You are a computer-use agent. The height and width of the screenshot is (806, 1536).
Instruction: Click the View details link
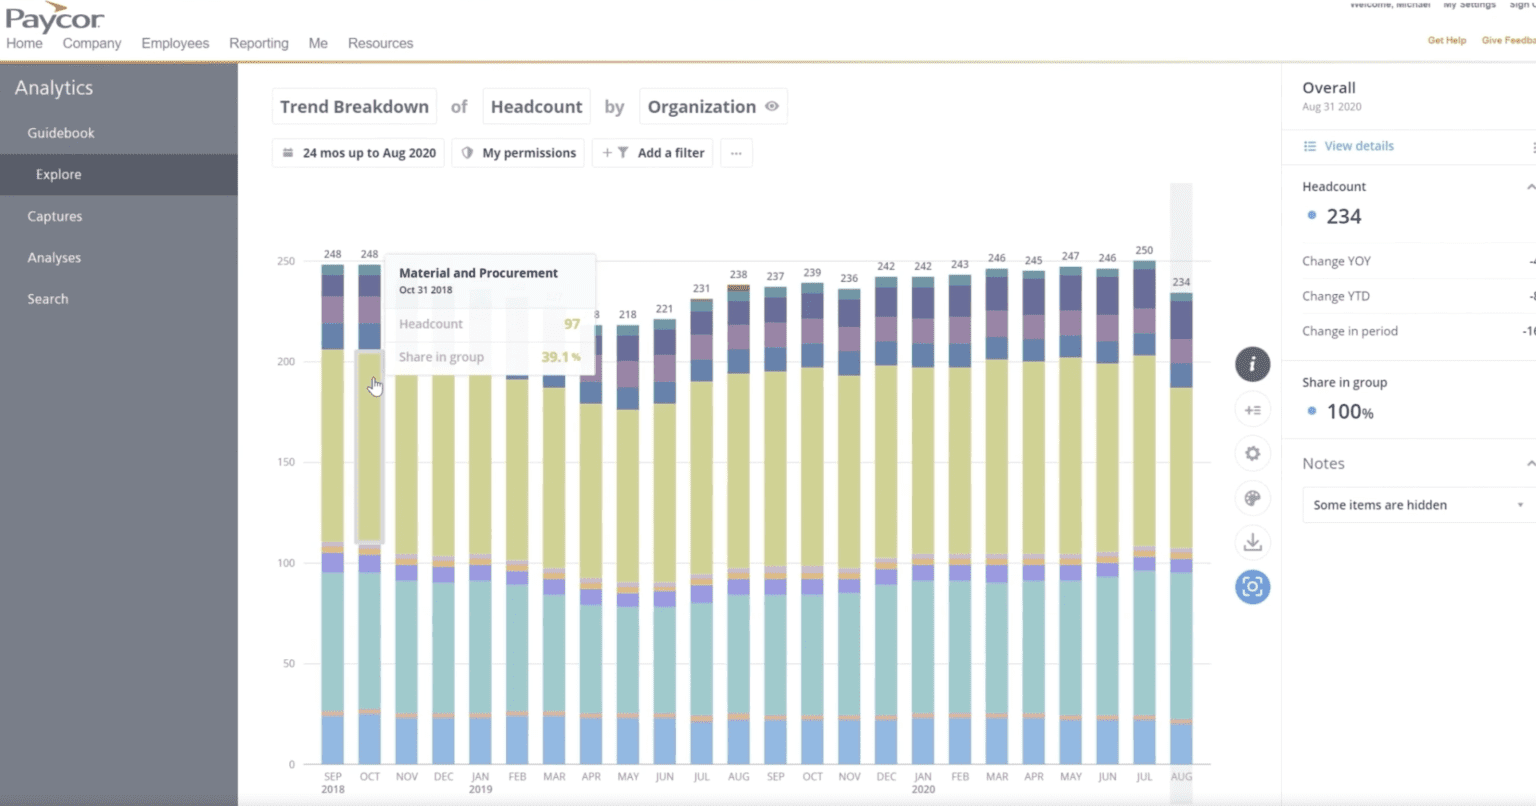[1358, 146]
